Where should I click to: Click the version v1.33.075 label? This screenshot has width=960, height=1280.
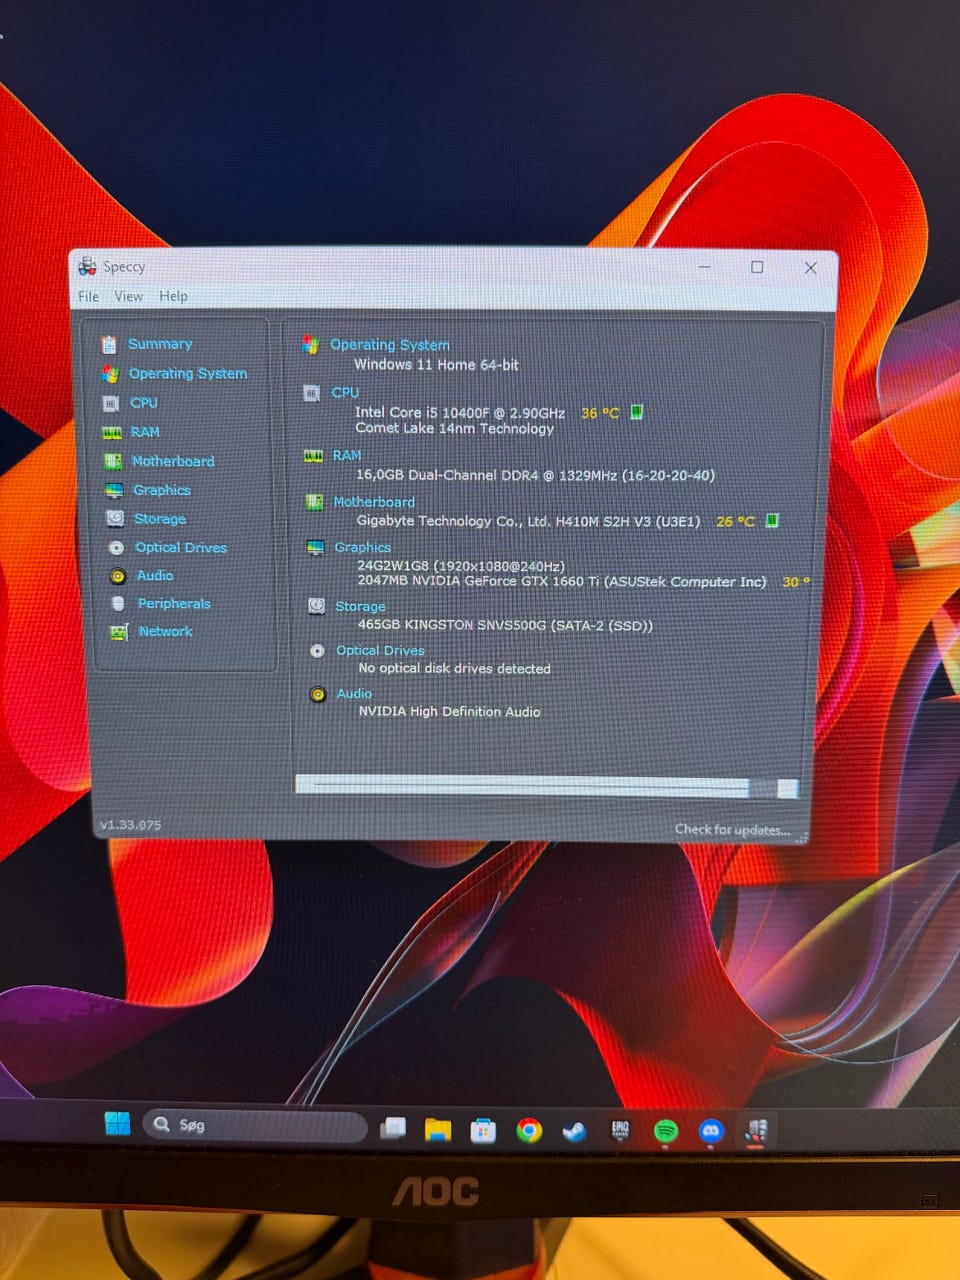pos(130,825)
